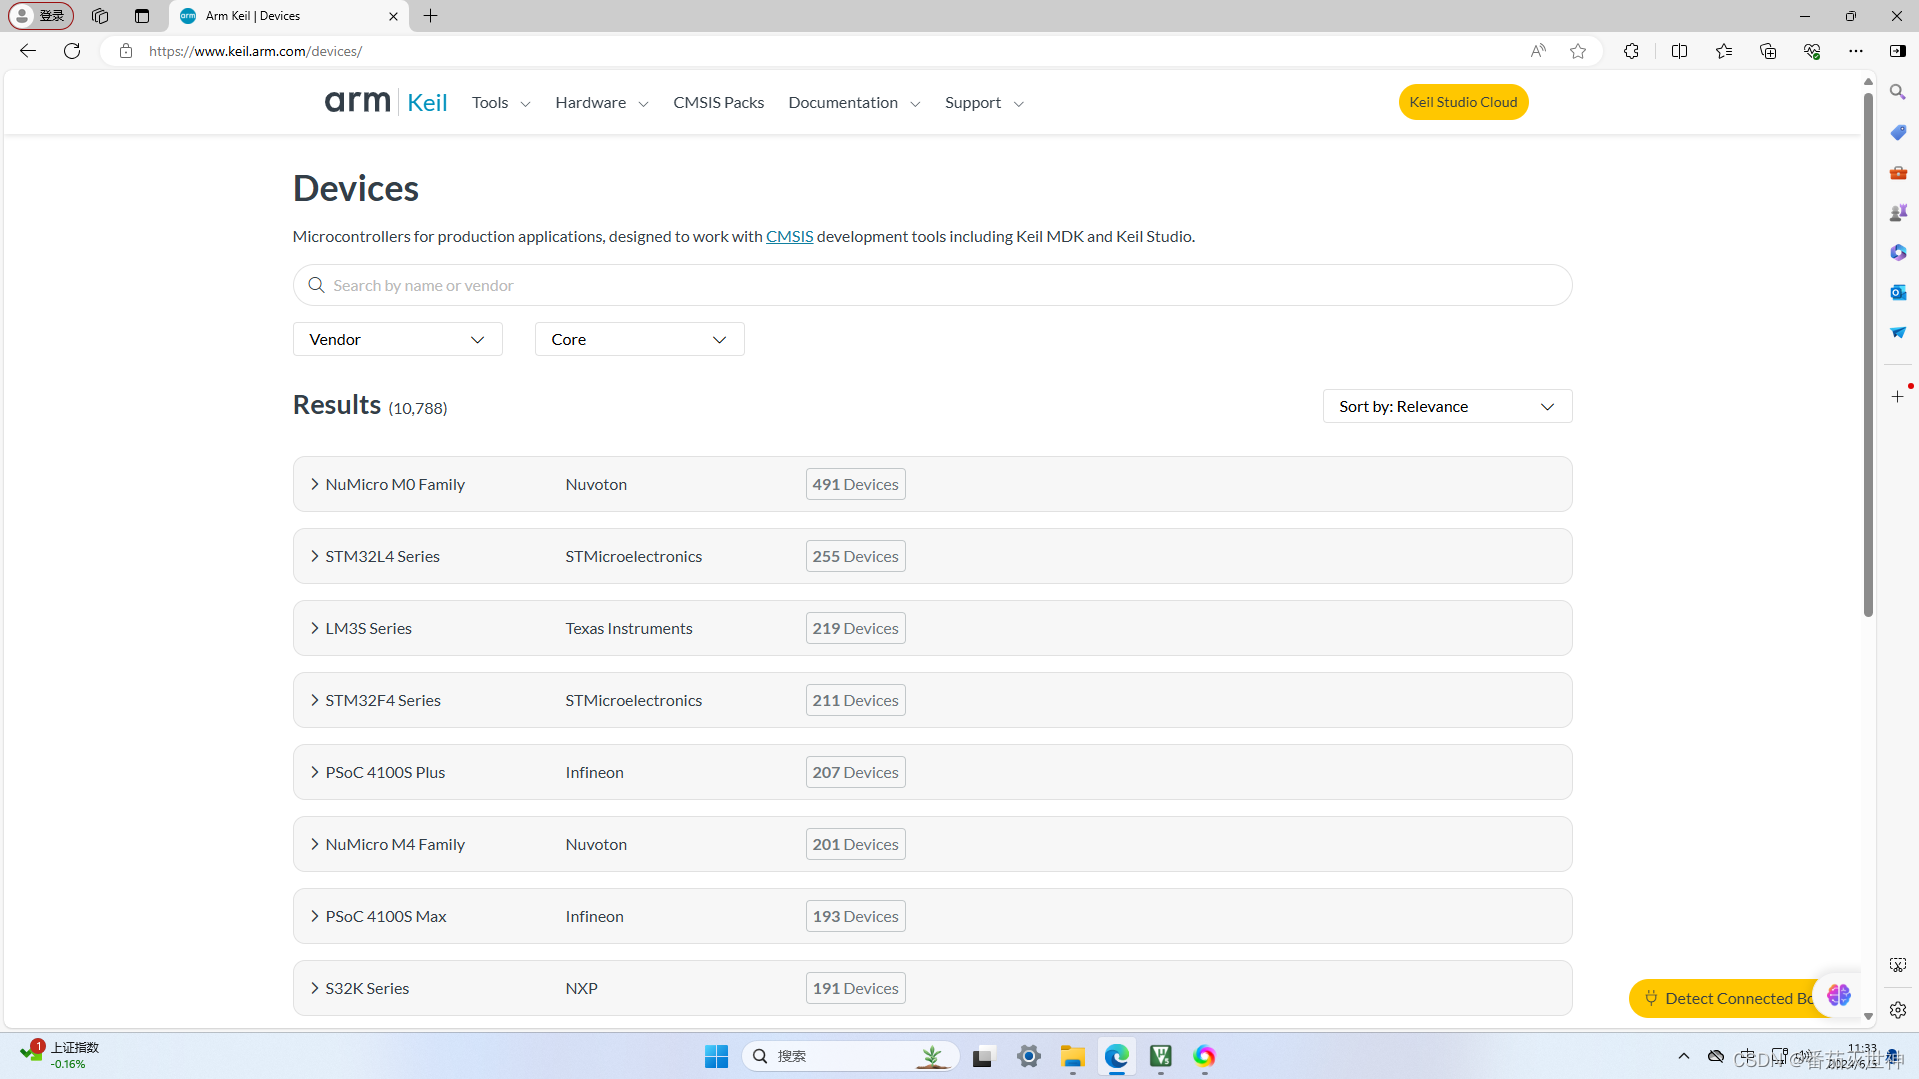Open the Settings app from the taskbar
1919x1079 pixels.
coord(1029,1056)
